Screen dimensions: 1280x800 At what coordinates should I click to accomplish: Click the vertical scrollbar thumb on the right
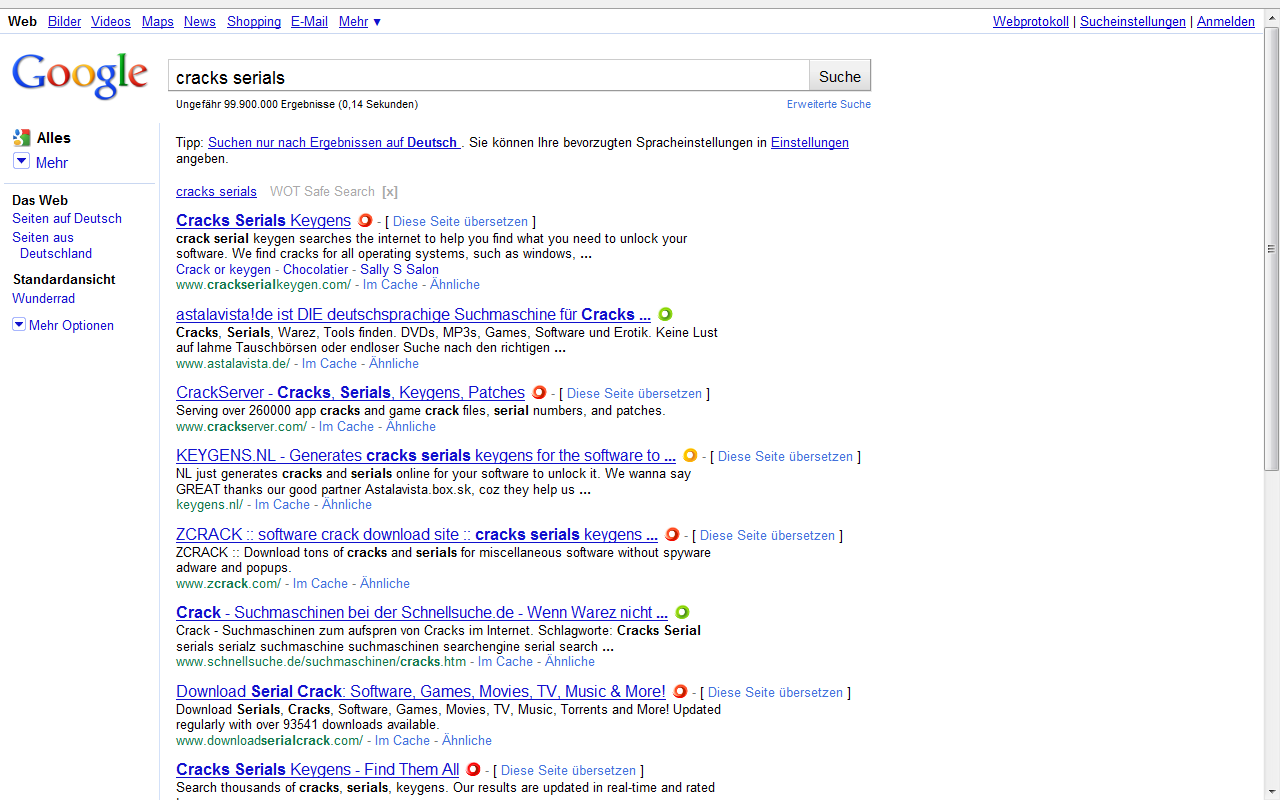1271,250
